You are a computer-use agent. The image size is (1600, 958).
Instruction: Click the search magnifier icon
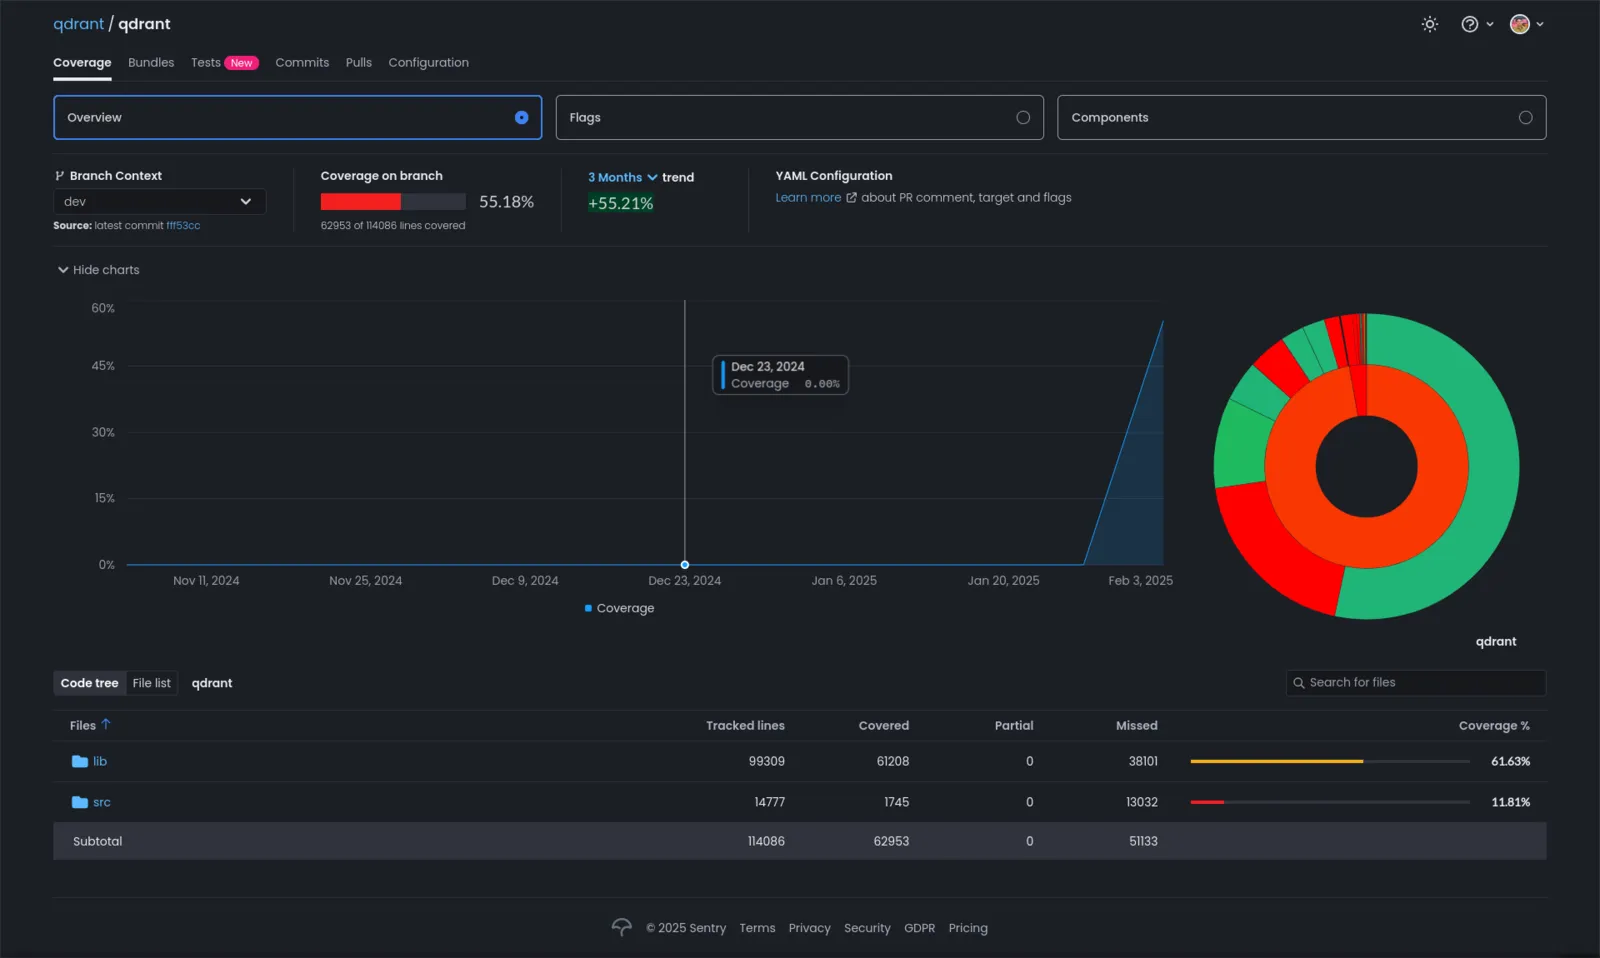[1299, 683]
